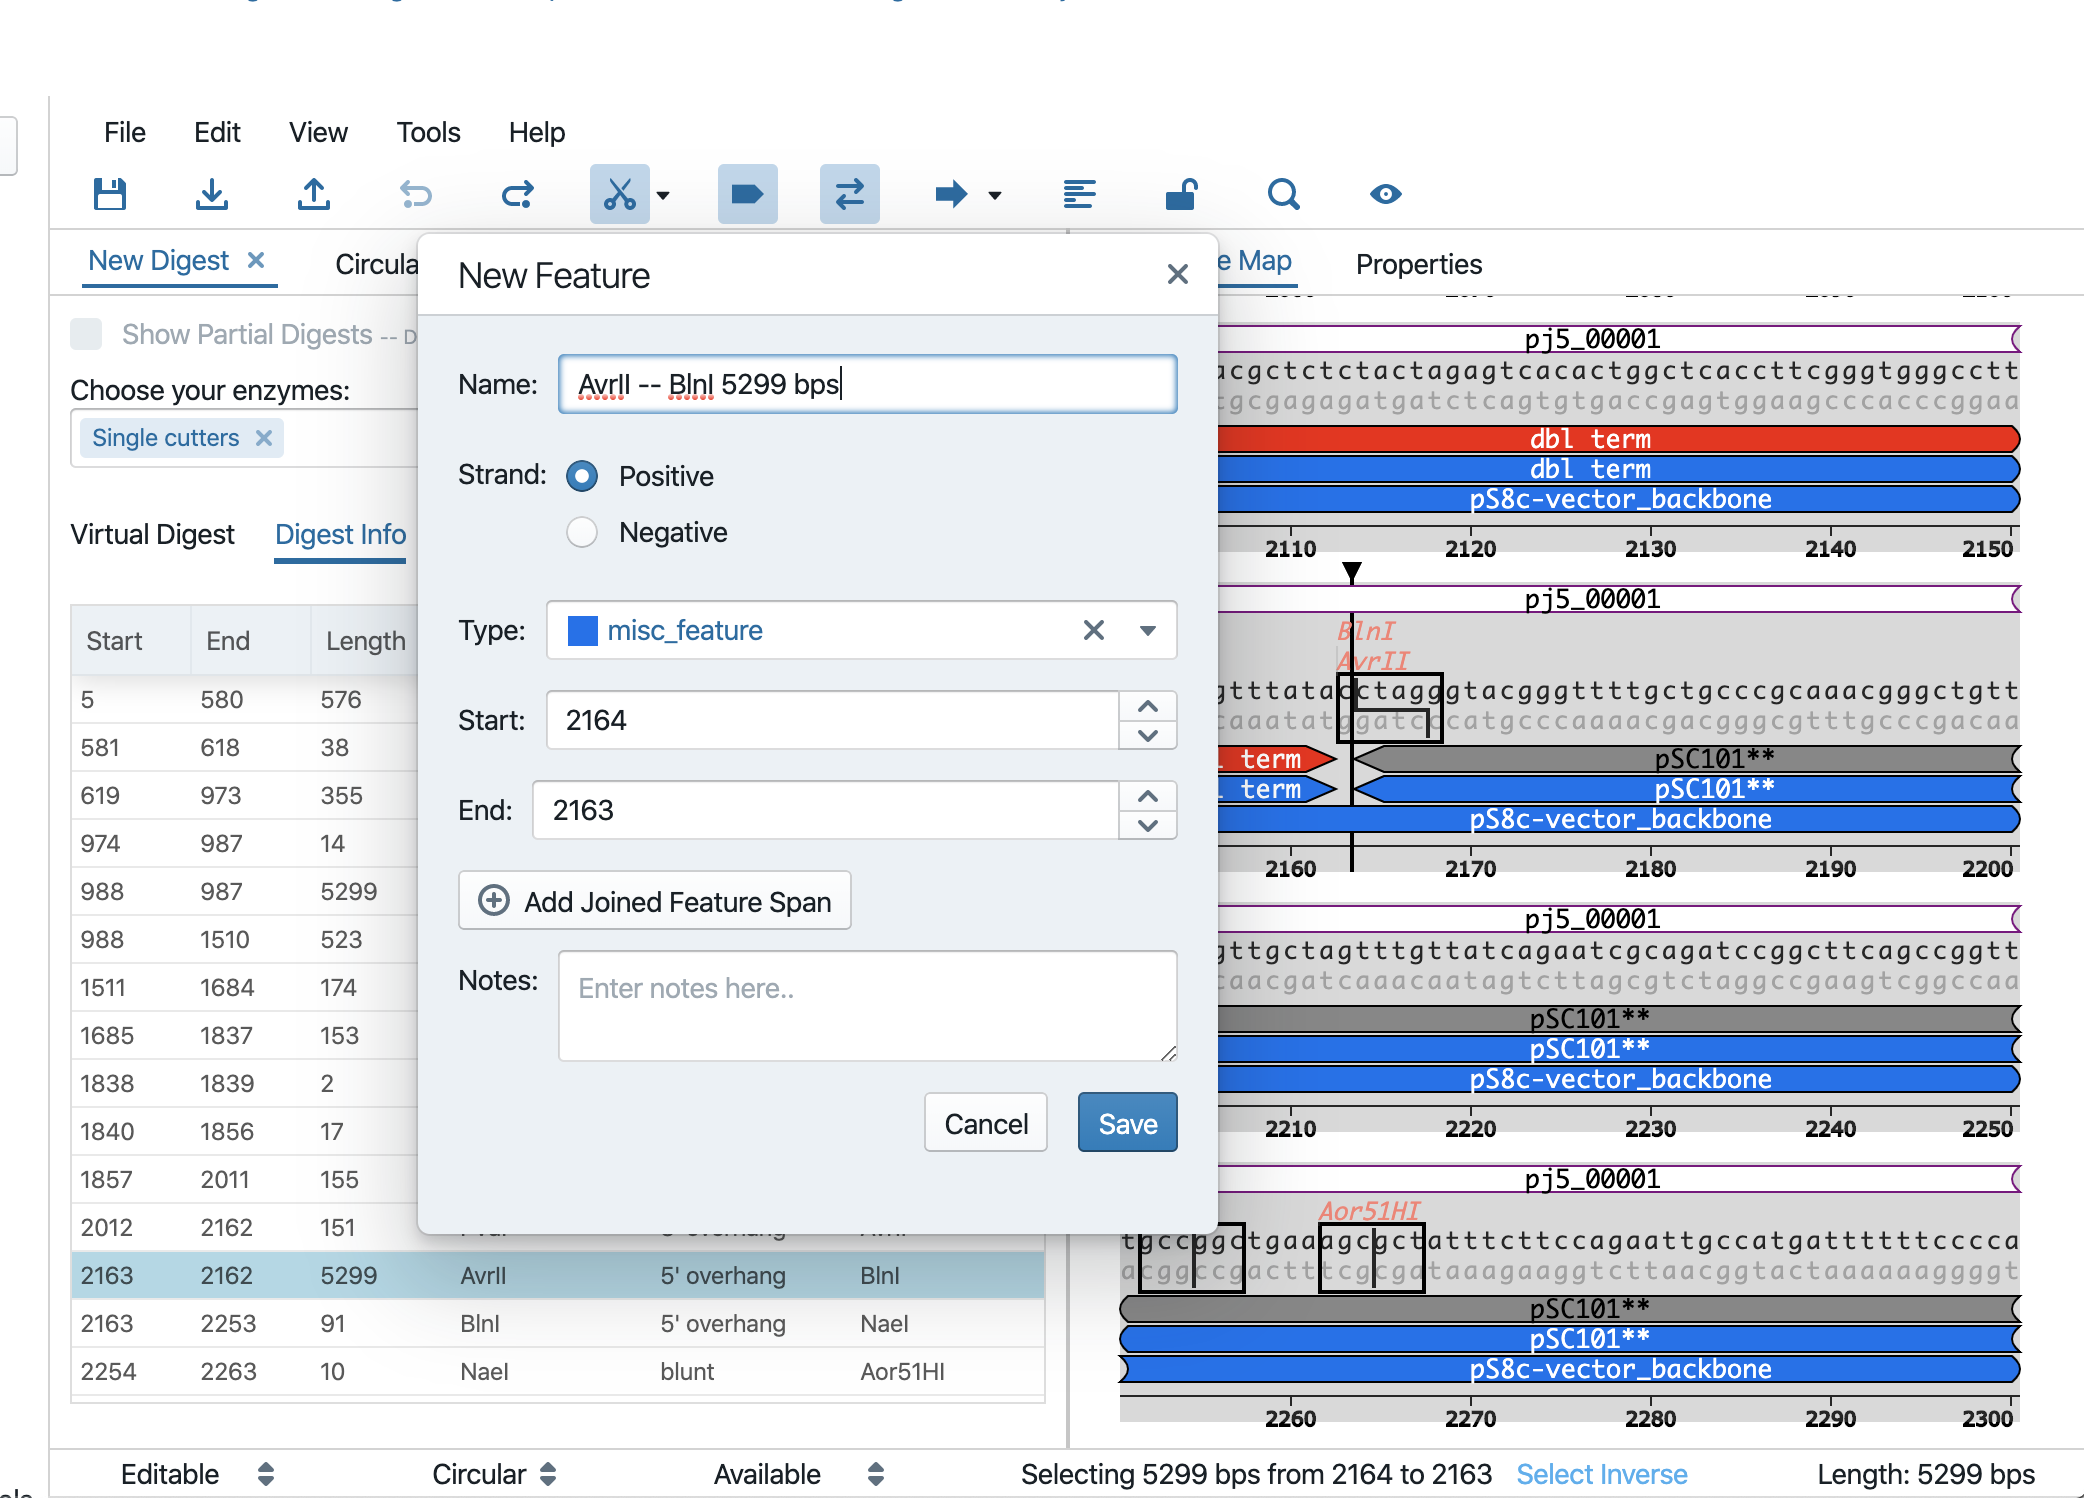
Task: Click the plus icon for joined span
Action: [x=494, y=901]
